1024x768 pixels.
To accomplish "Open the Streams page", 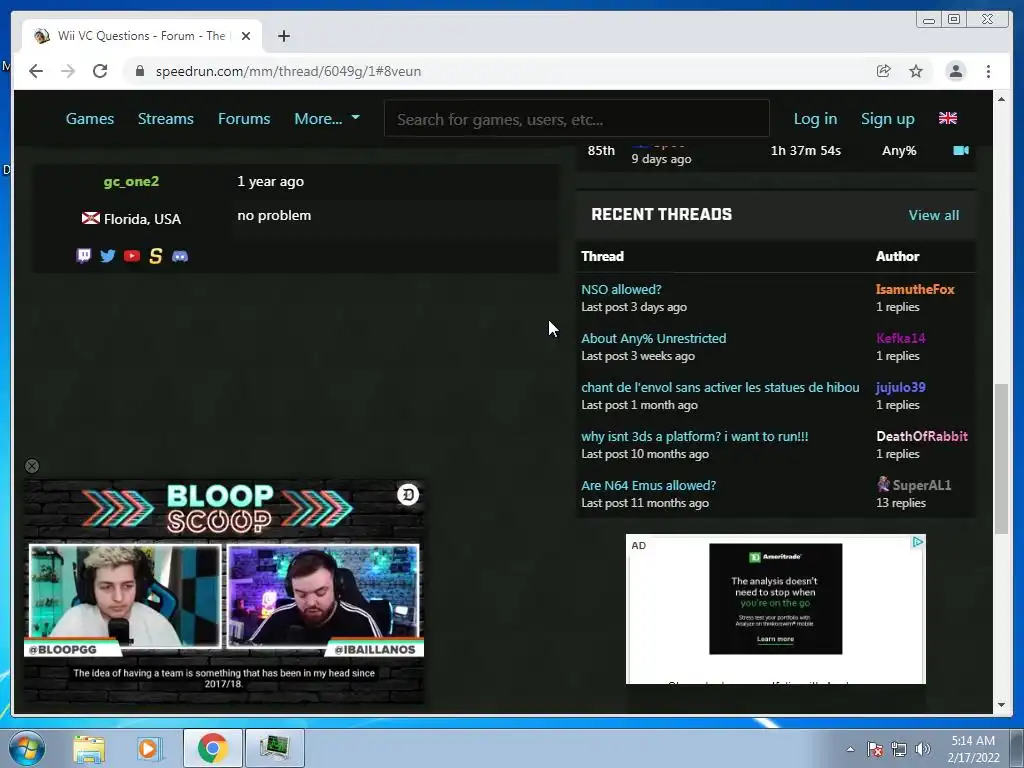I will point(166,118).
